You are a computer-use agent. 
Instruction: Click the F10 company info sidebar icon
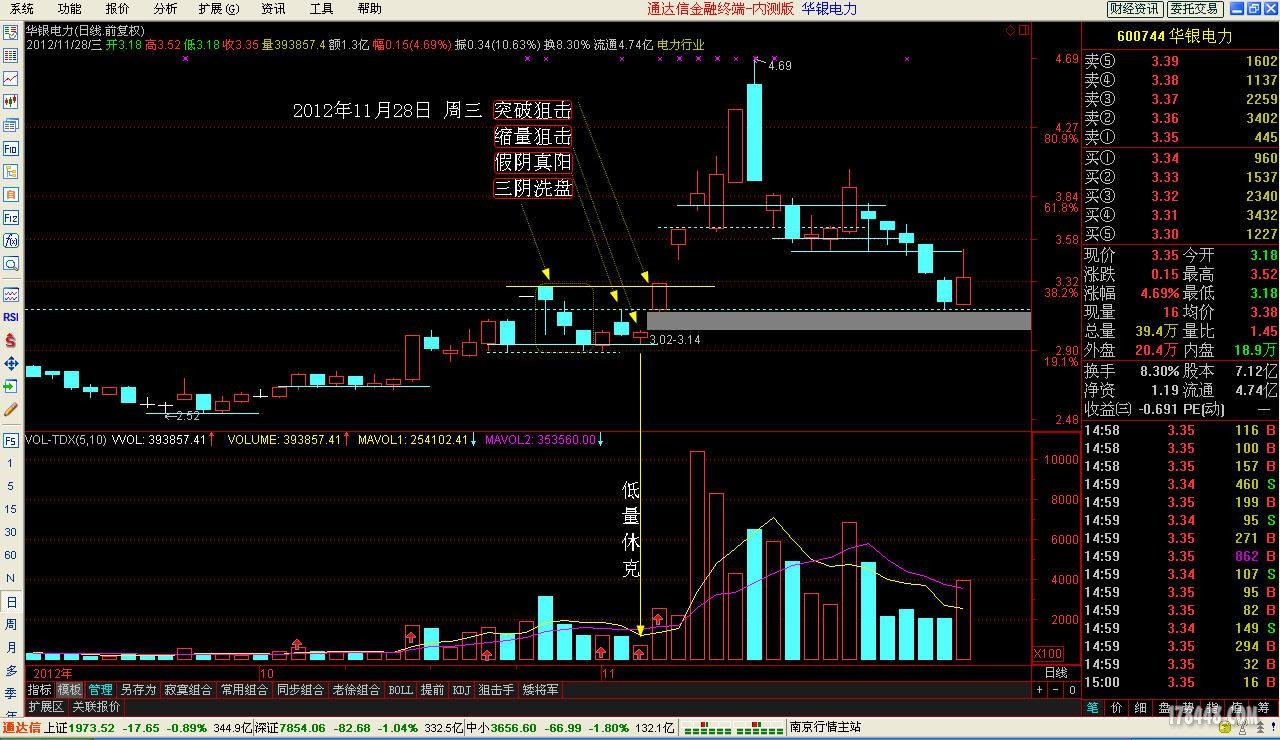click(x=11, y=148)
